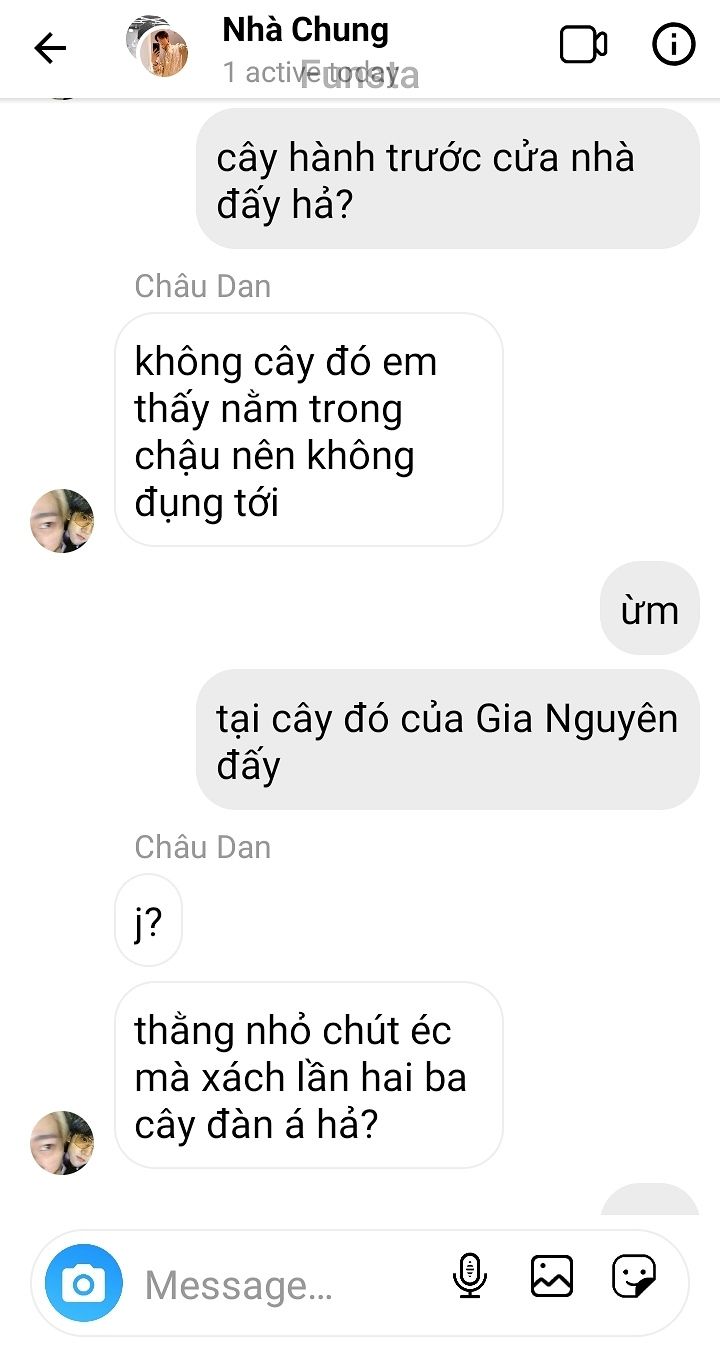Tap the "j?" message bubble

point(148,920)
